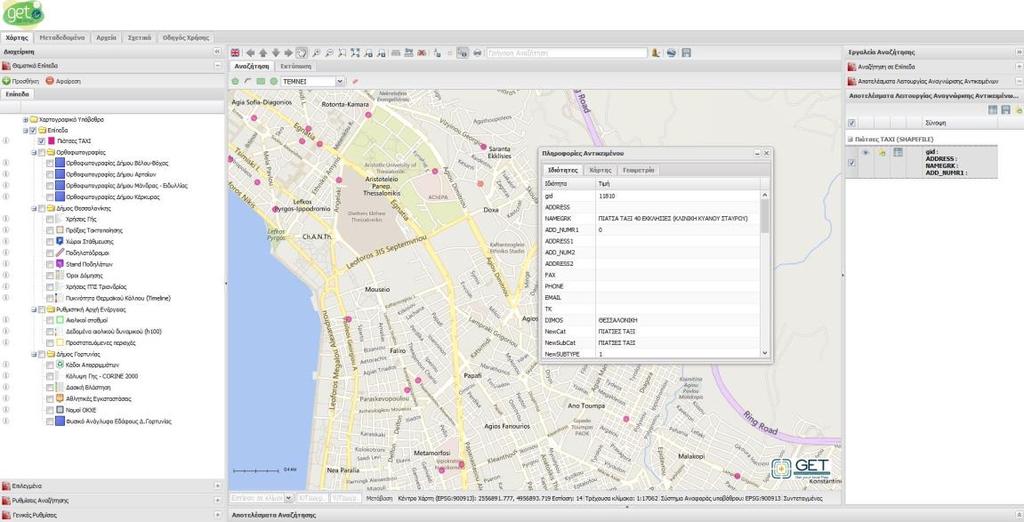Switch to the Μεταδεδομένα tab

click(x=62, y=38)
